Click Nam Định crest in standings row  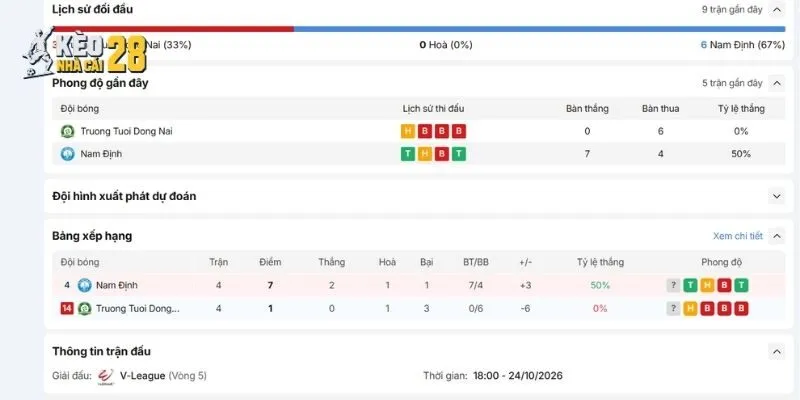84,285
